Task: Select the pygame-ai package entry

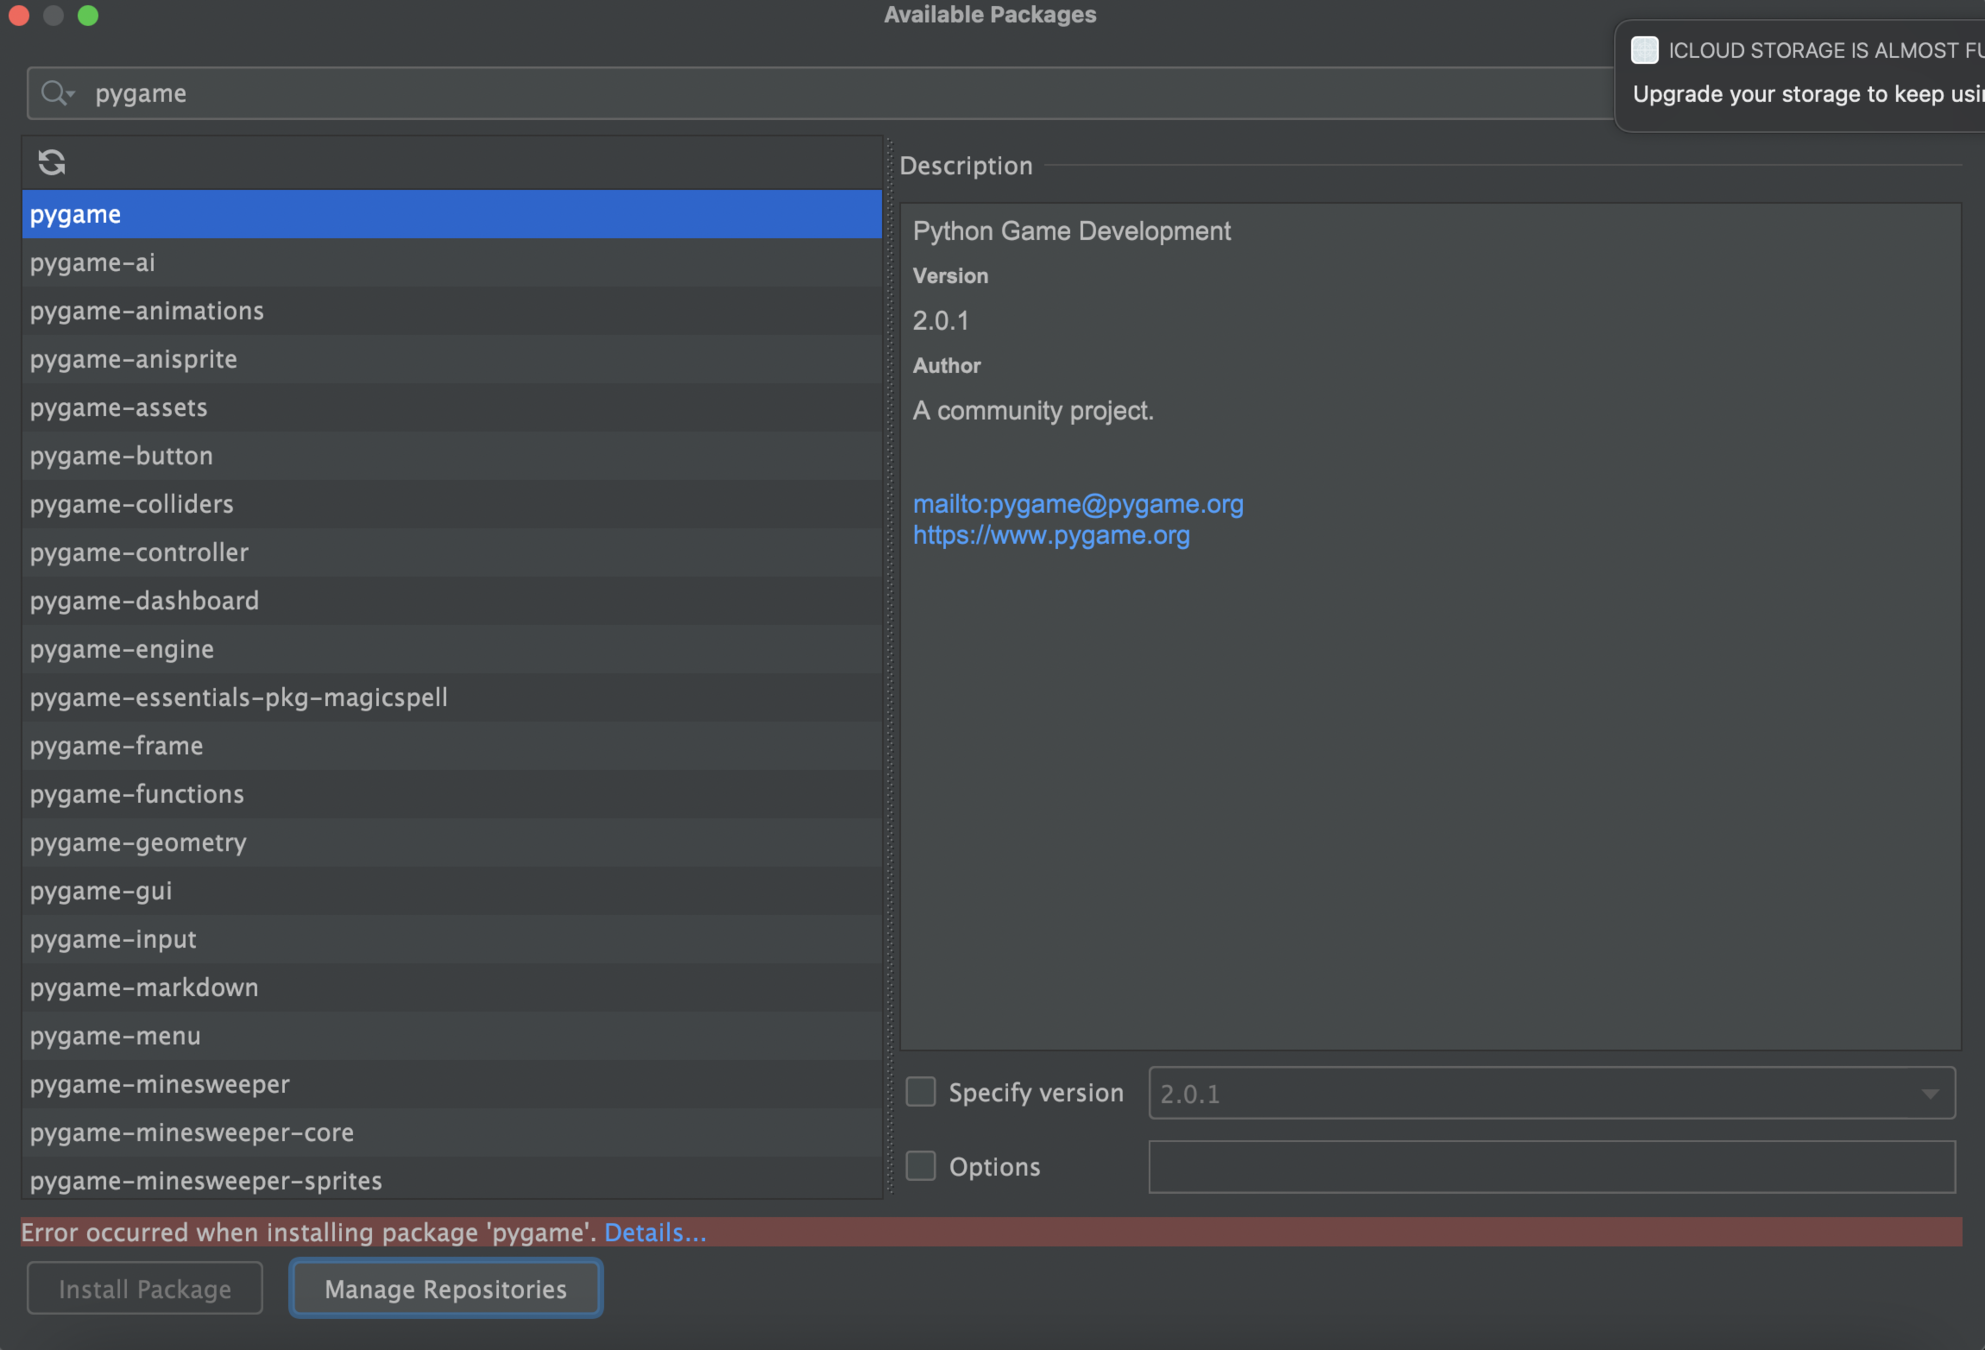Action: tap(93, 263)
